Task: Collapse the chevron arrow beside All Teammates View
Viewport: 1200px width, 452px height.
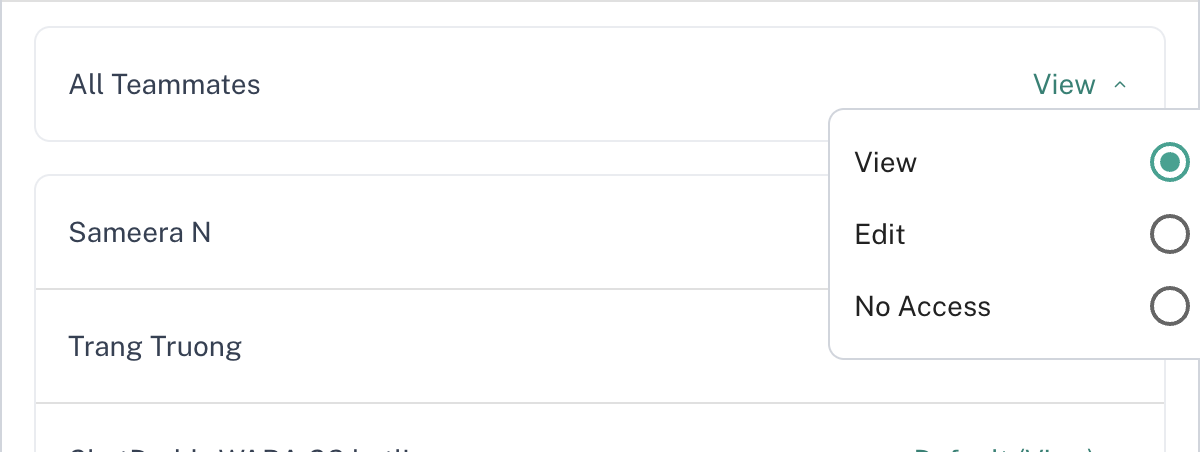Action: pos(1120,86)
